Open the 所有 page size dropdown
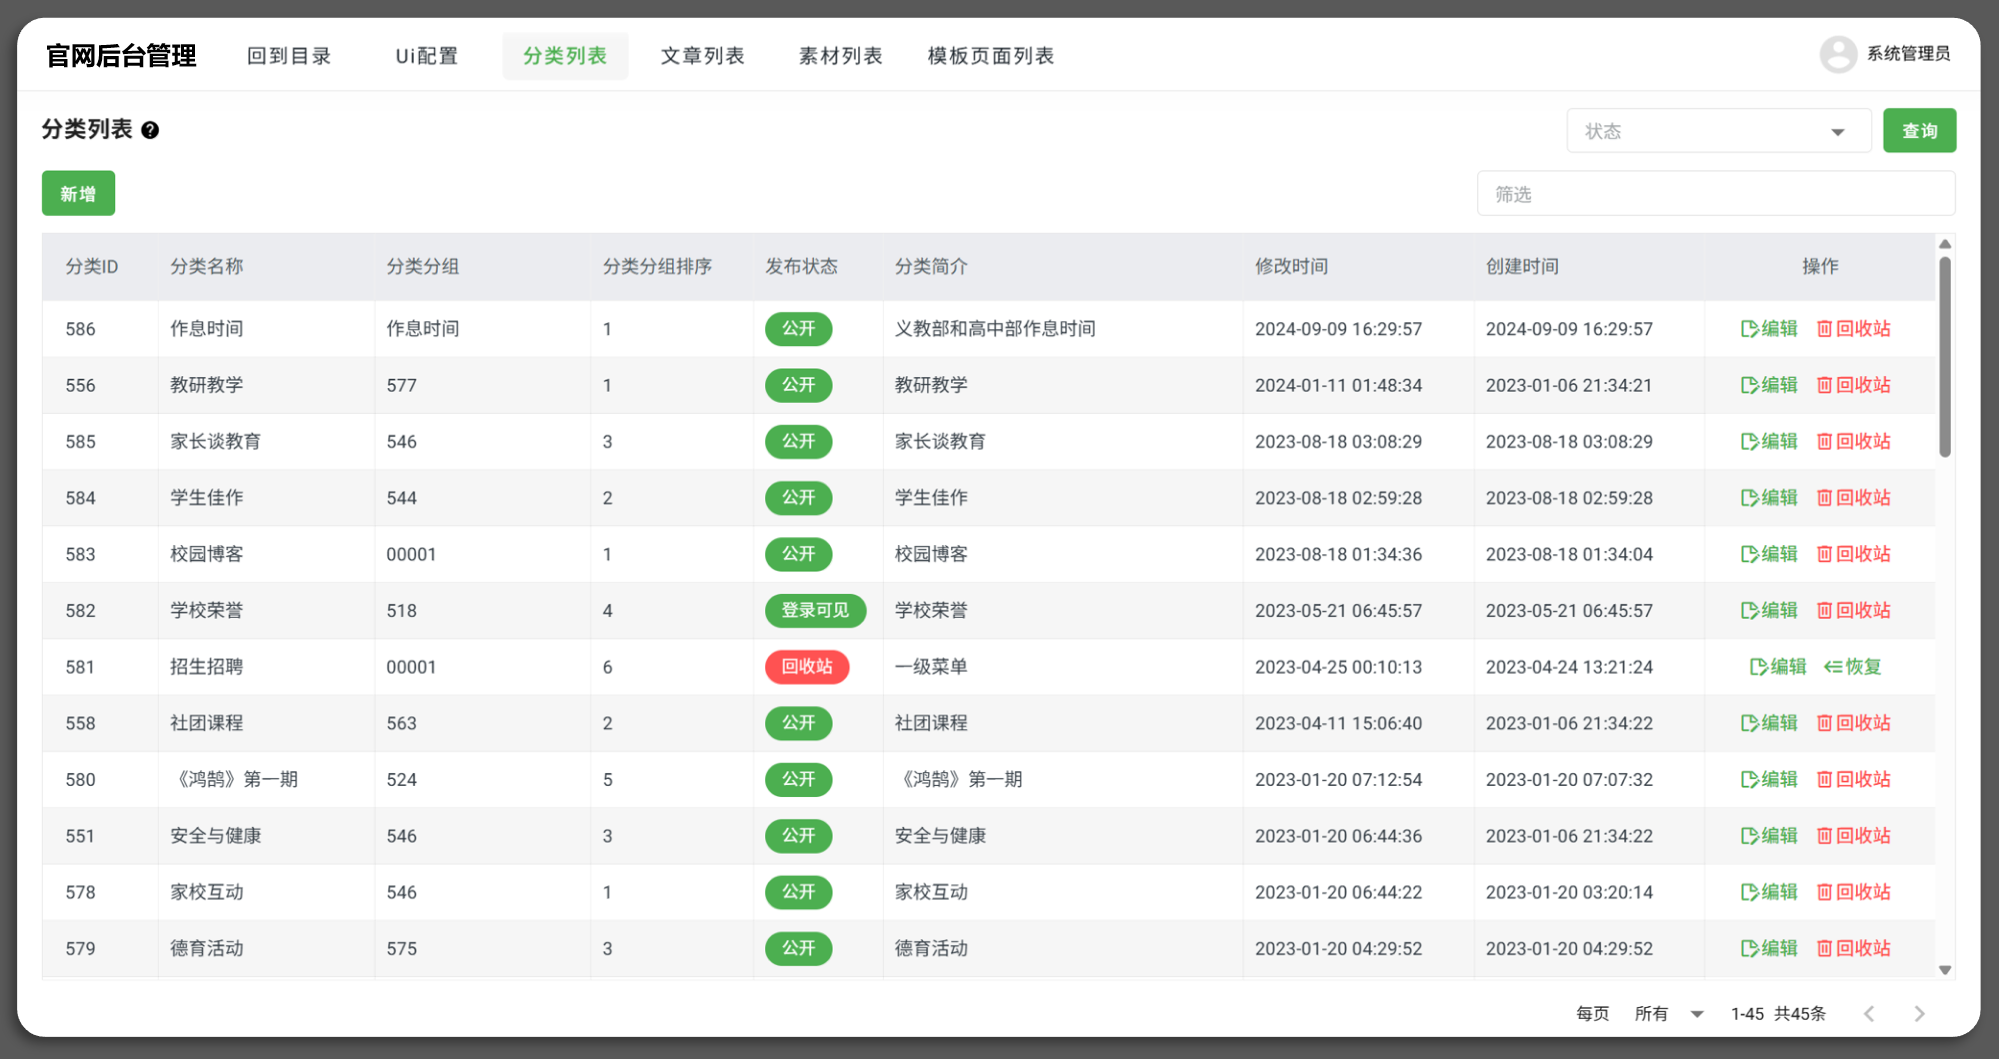The width and height of the screenshot is (1999, 1059). click(x=1668, y=1013)
